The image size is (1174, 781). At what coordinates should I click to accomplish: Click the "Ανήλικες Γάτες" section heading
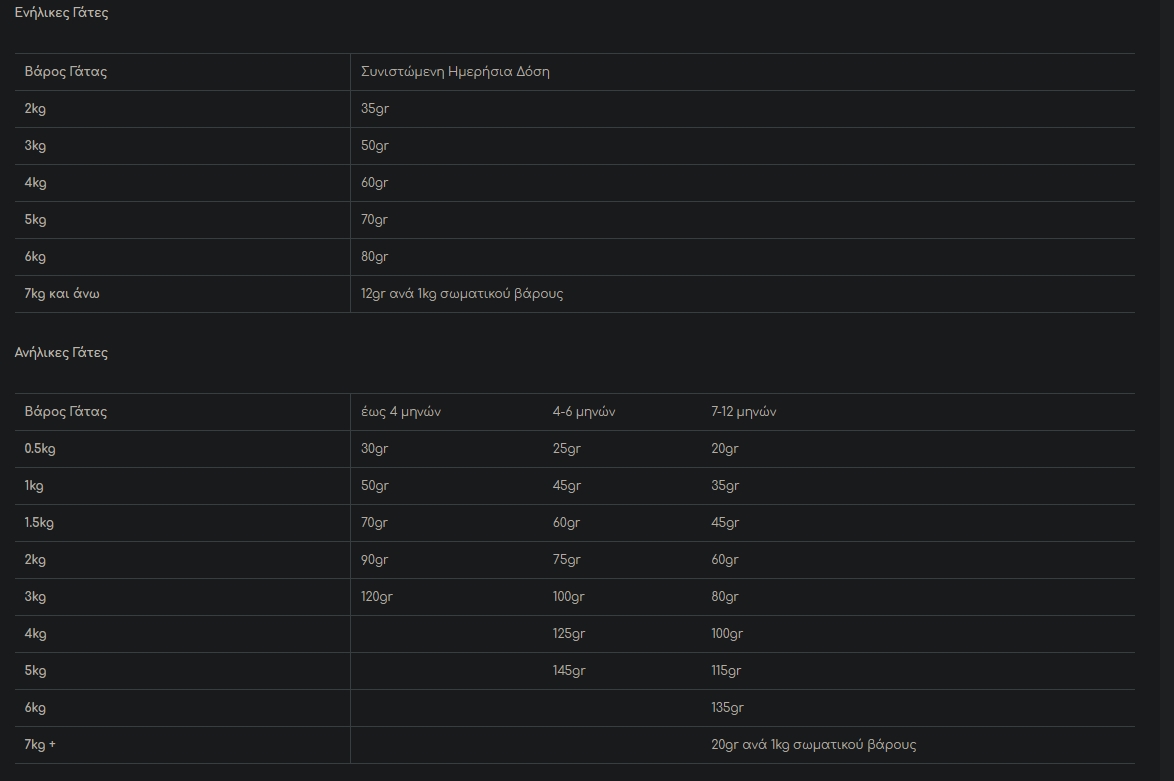coord(61,353)
